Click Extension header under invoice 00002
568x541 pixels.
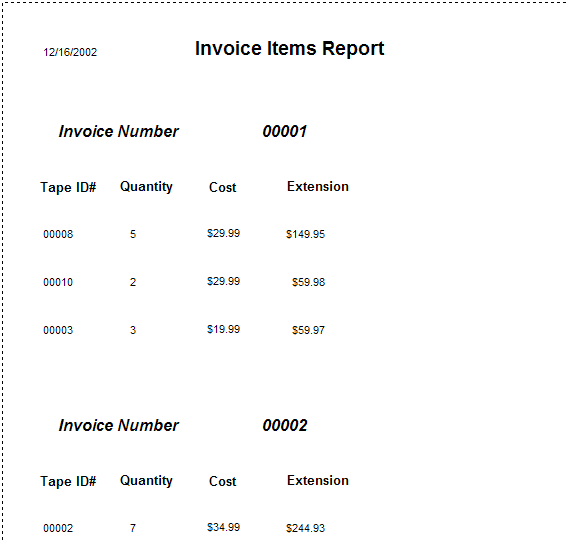click(318, 480)
